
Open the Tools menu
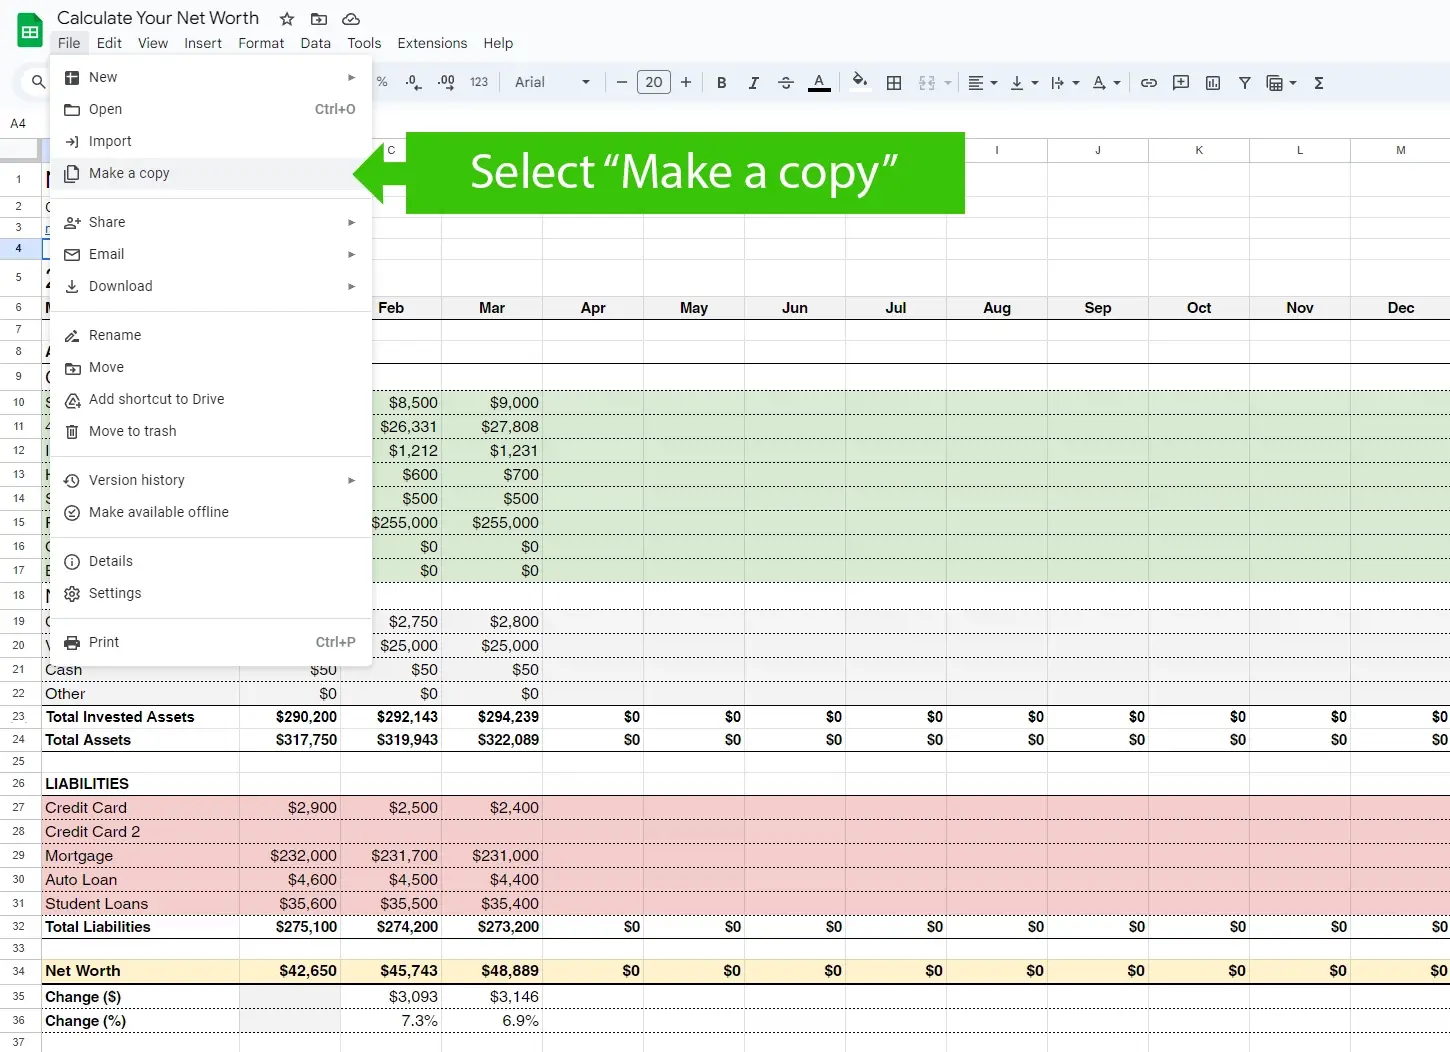click(x=364, y=43)
